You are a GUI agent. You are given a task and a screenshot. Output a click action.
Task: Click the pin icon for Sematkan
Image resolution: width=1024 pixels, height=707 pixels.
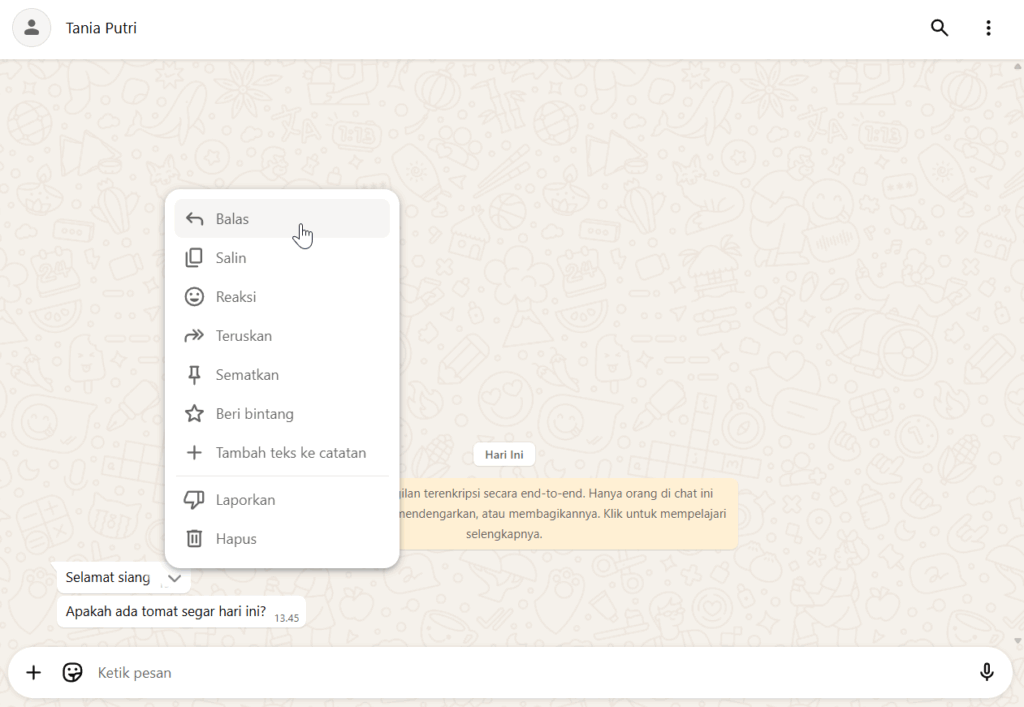195,375
